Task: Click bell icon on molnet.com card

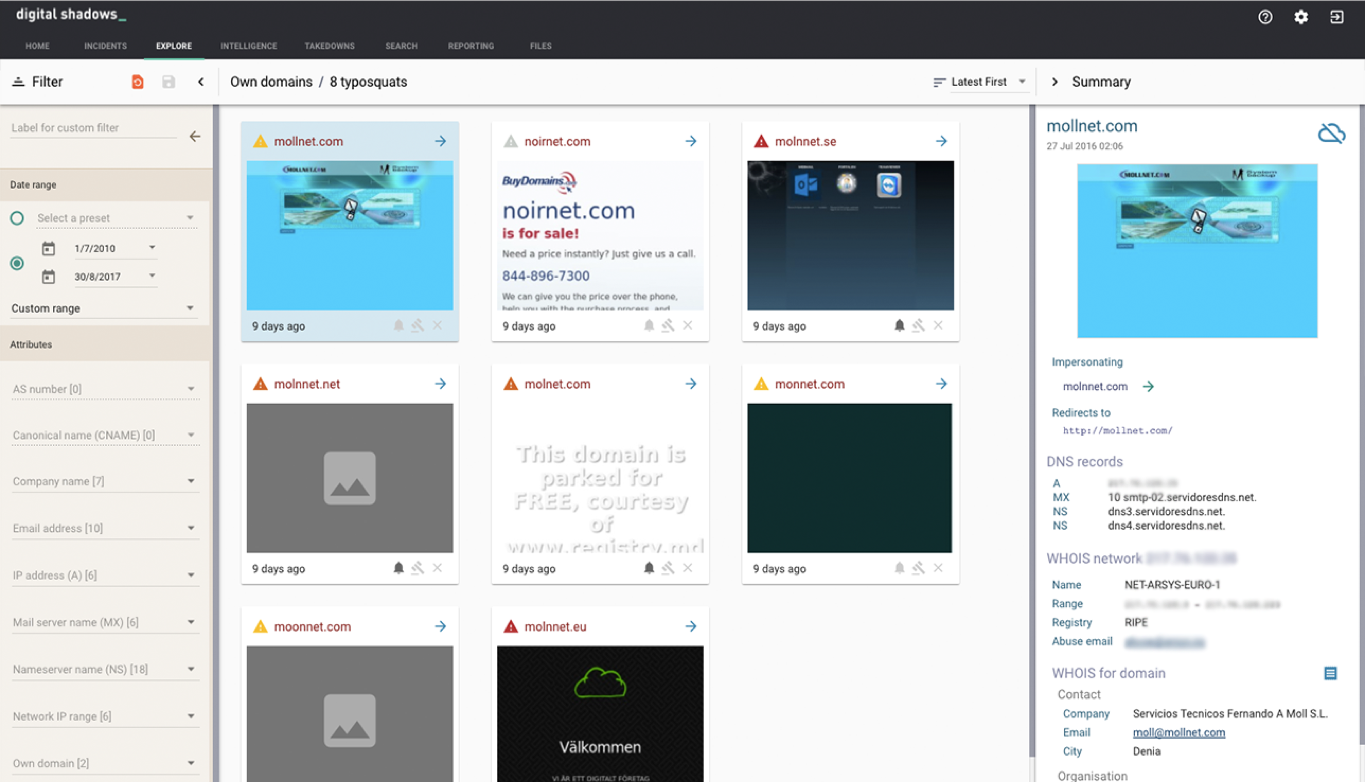Action: click(649, 568)
